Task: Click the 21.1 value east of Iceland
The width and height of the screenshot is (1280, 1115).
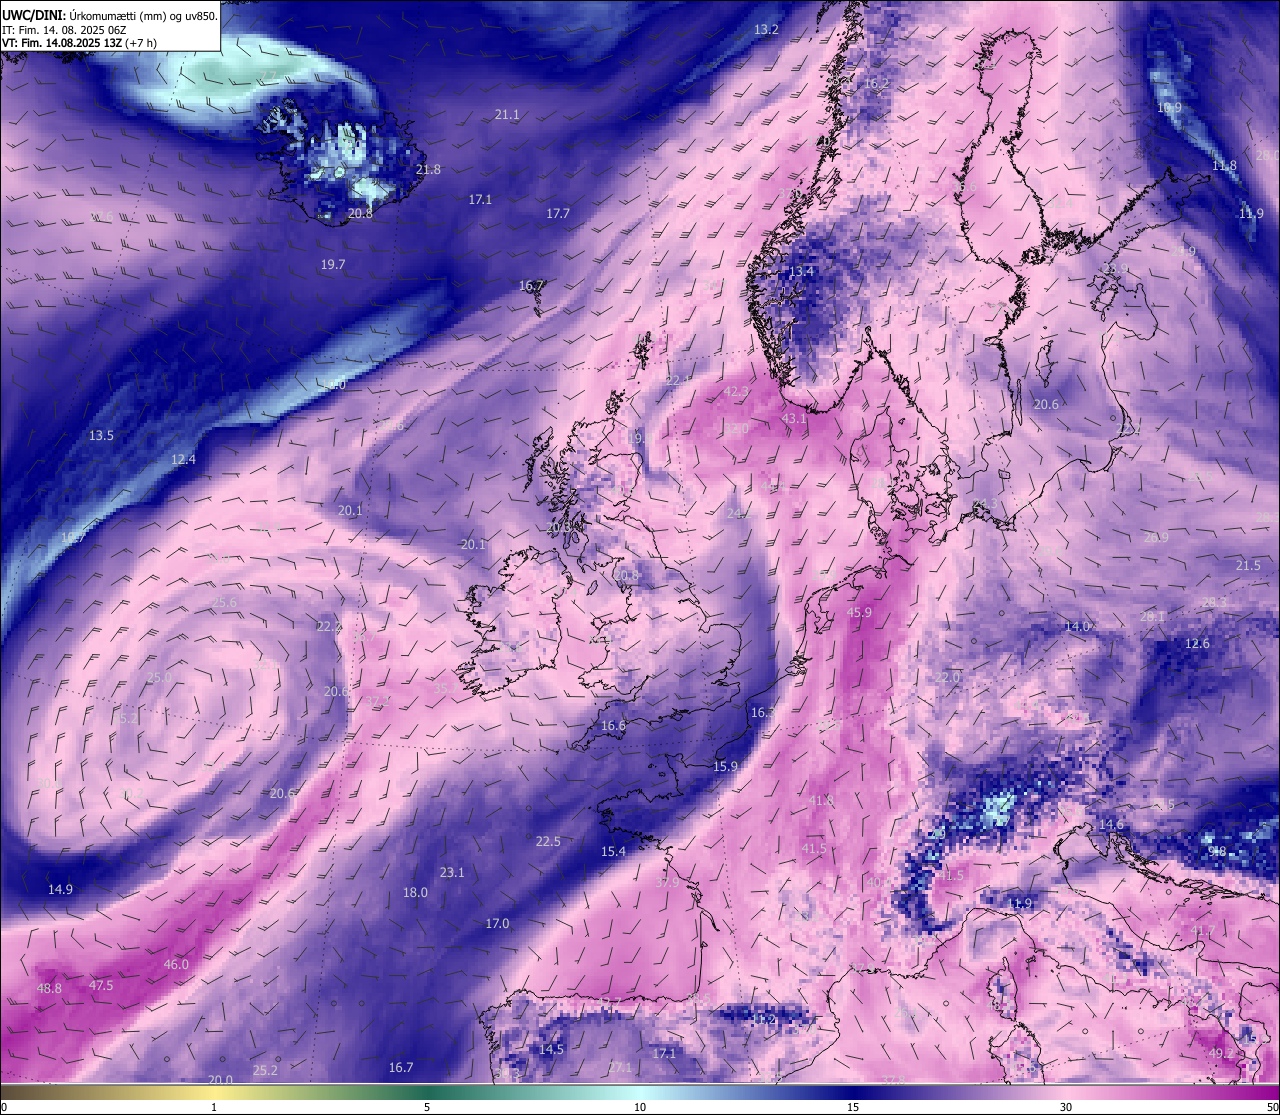Action: (507, 115)
